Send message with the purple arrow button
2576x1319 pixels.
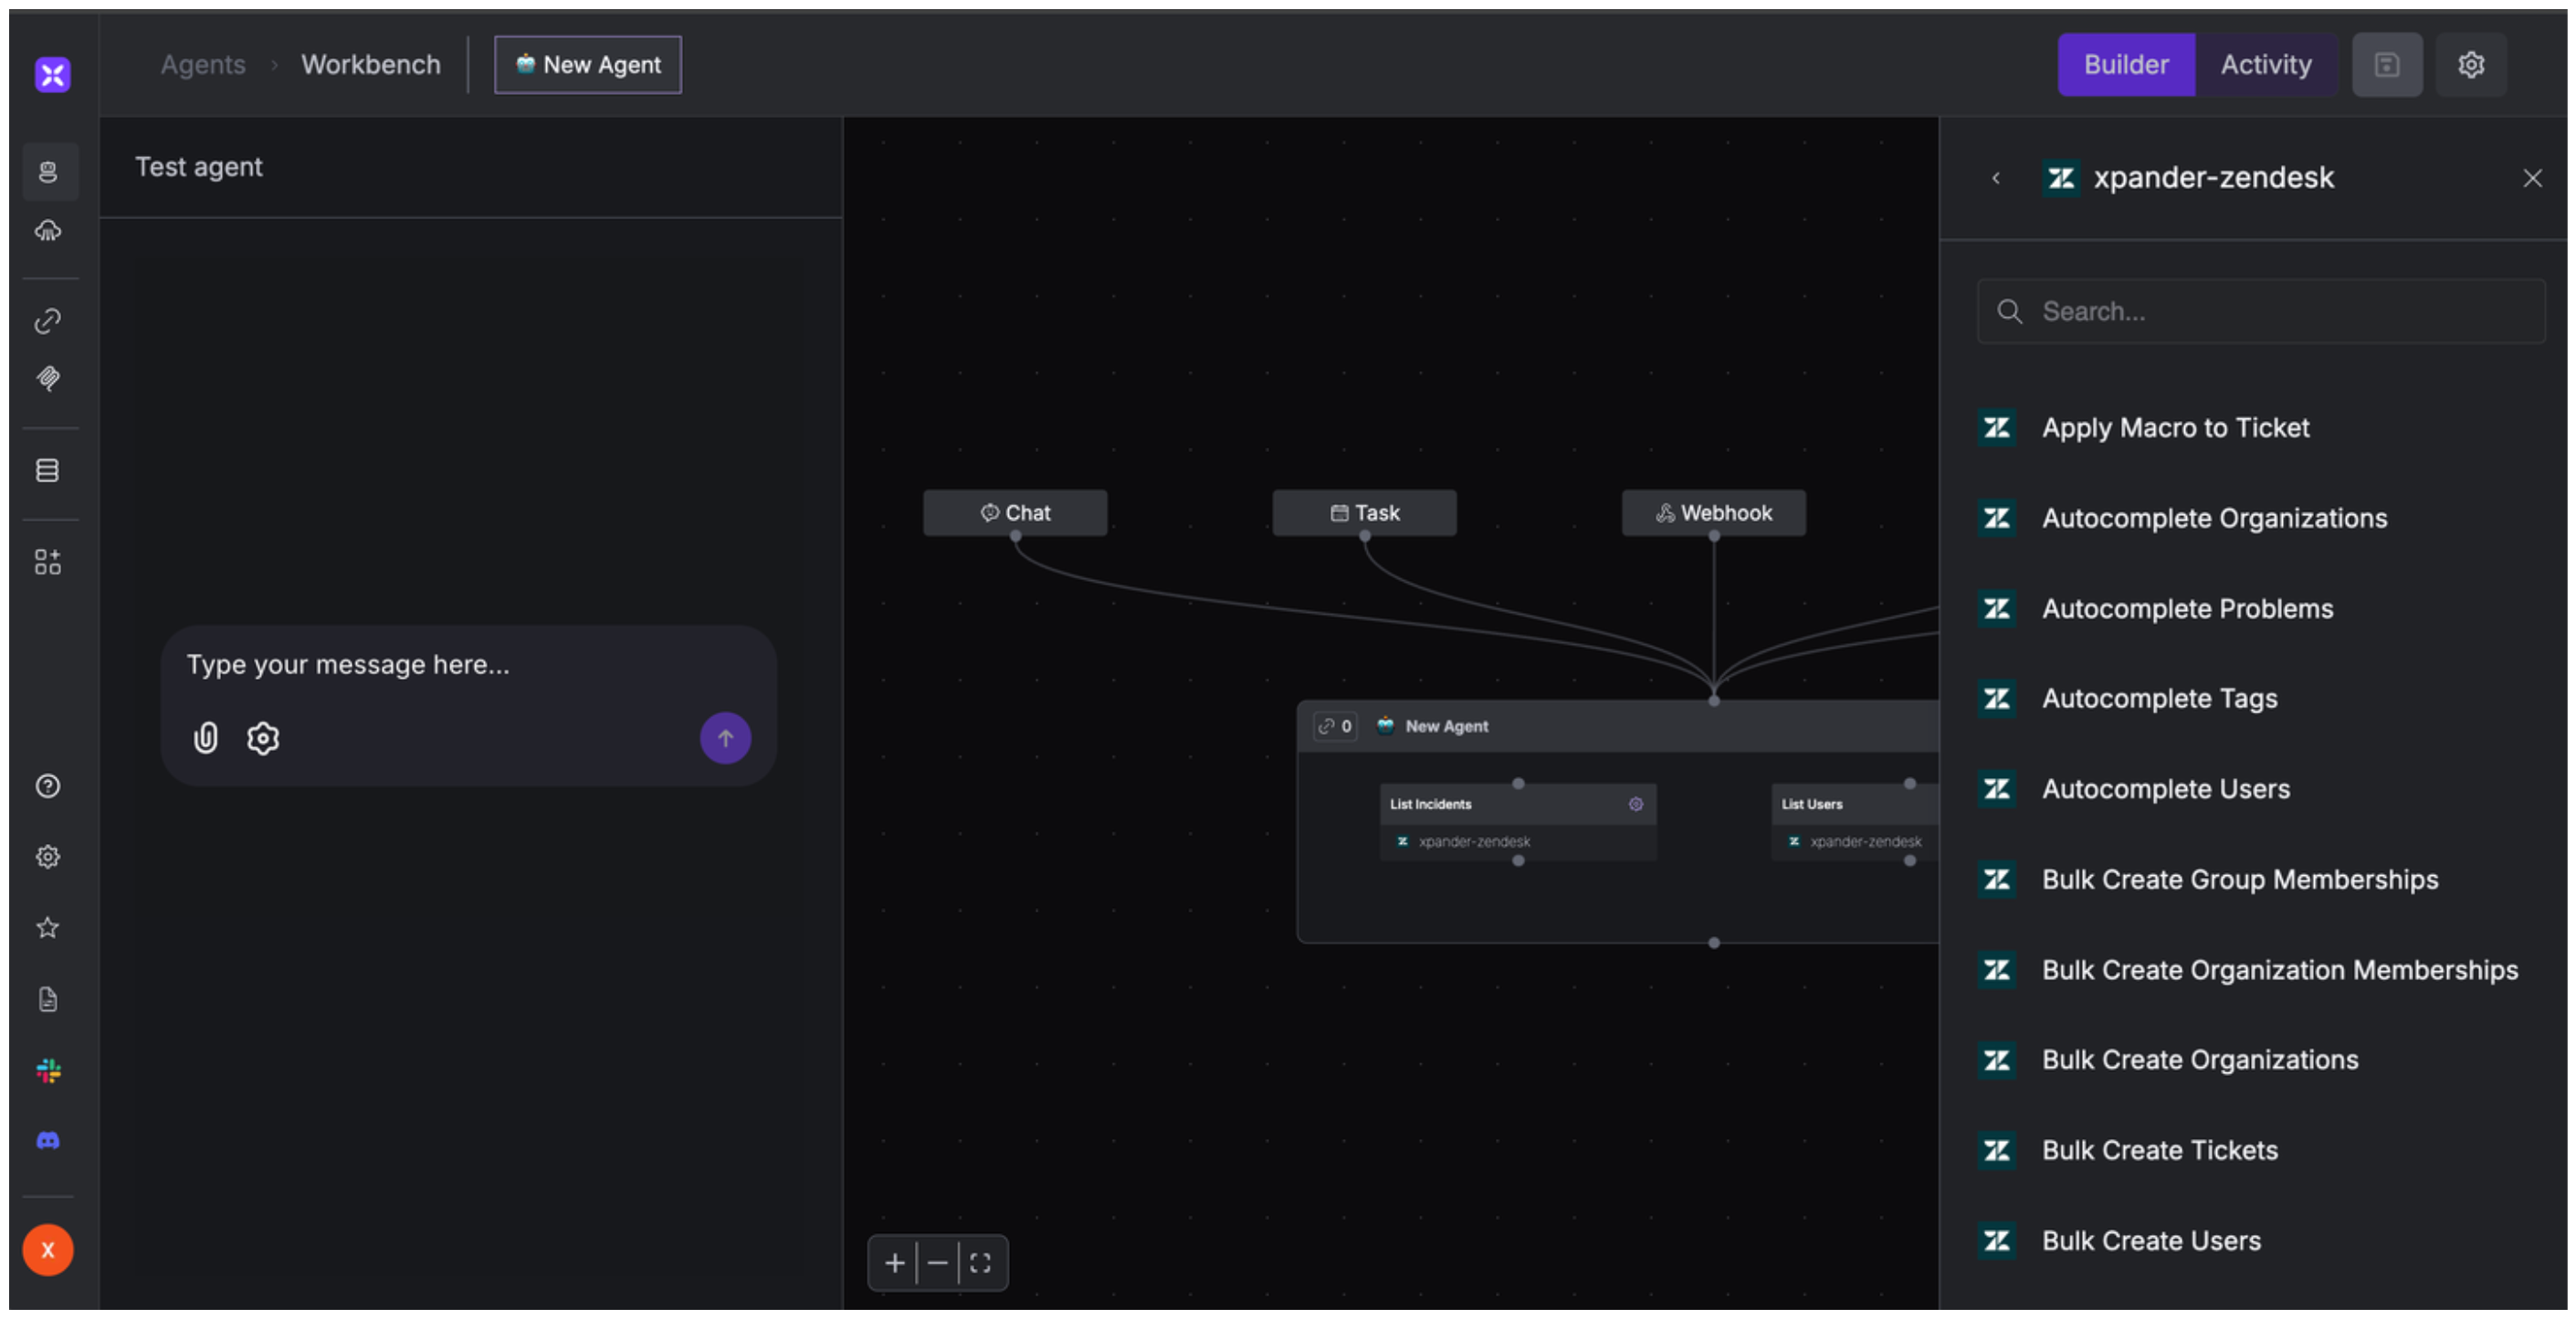pyautogui.click(x=725, y=738)
